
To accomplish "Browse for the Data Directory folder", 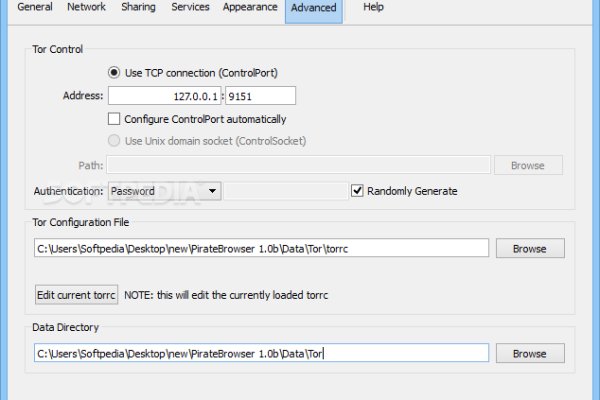I will [529, 353].
